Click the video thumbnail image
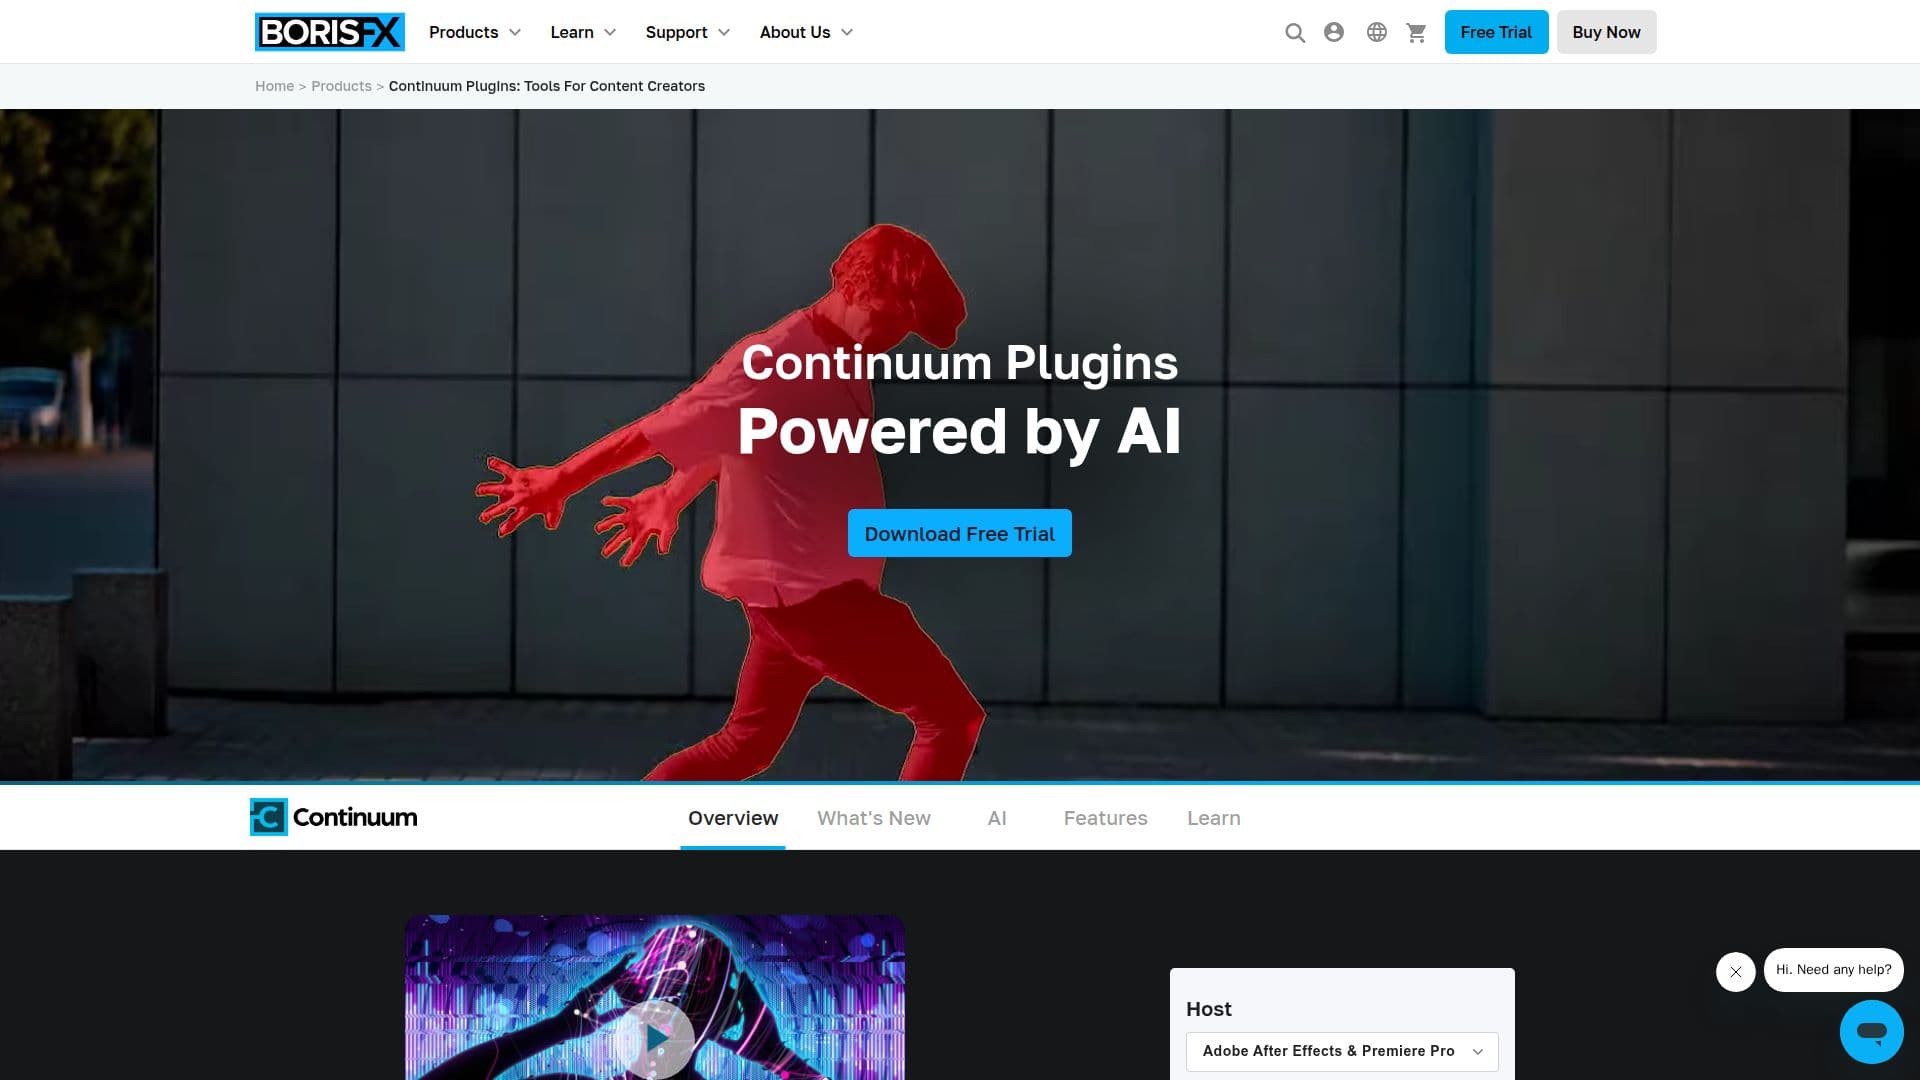1920x1080 pixels. (x=655, y=997)
